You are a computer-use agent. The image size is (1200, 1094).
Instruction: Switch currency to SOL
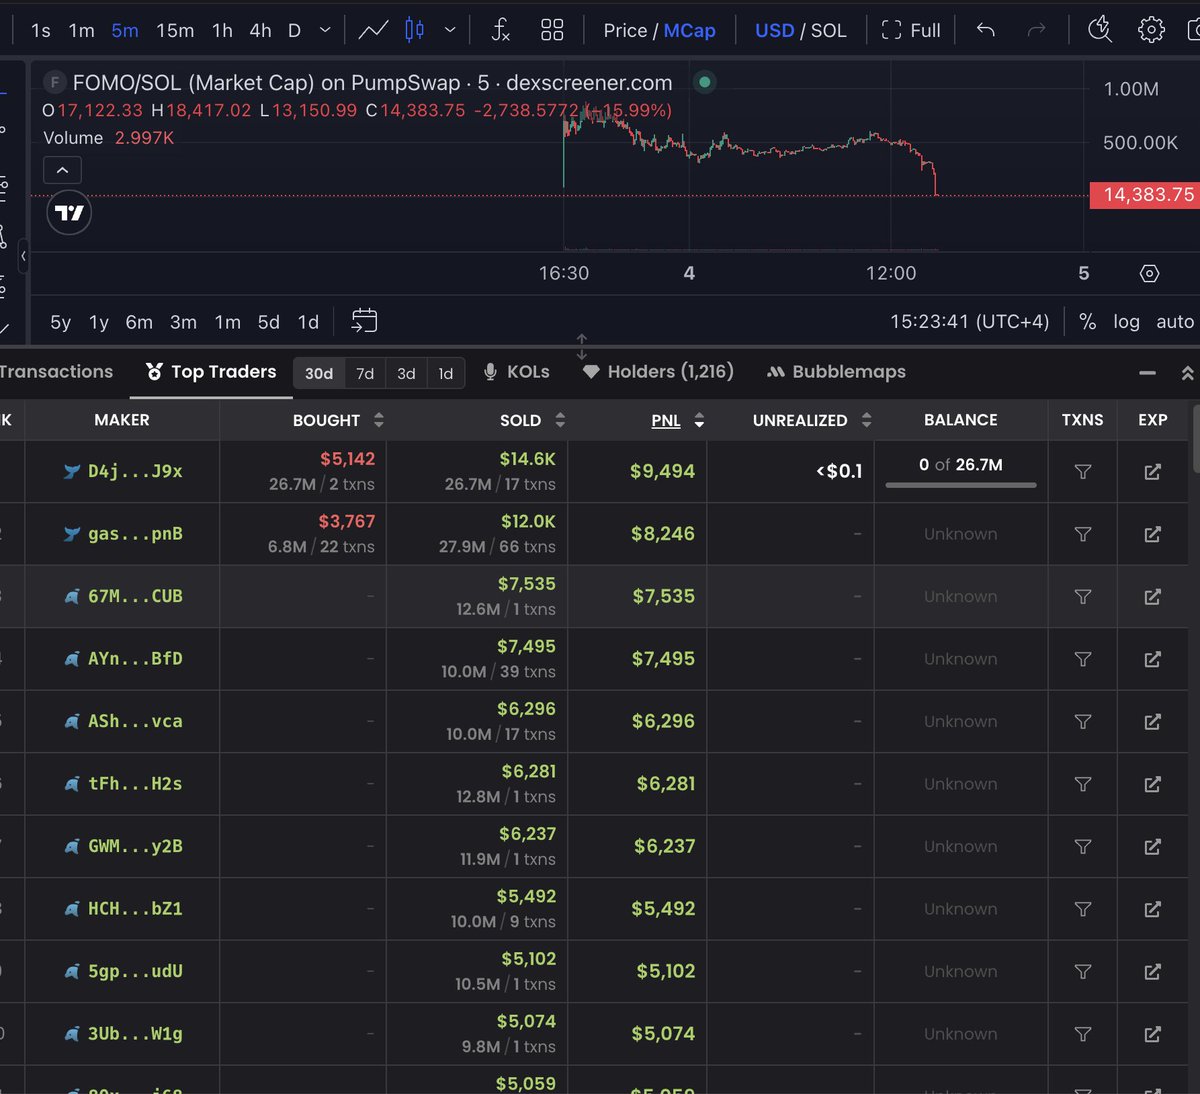(x=828, y=30)
